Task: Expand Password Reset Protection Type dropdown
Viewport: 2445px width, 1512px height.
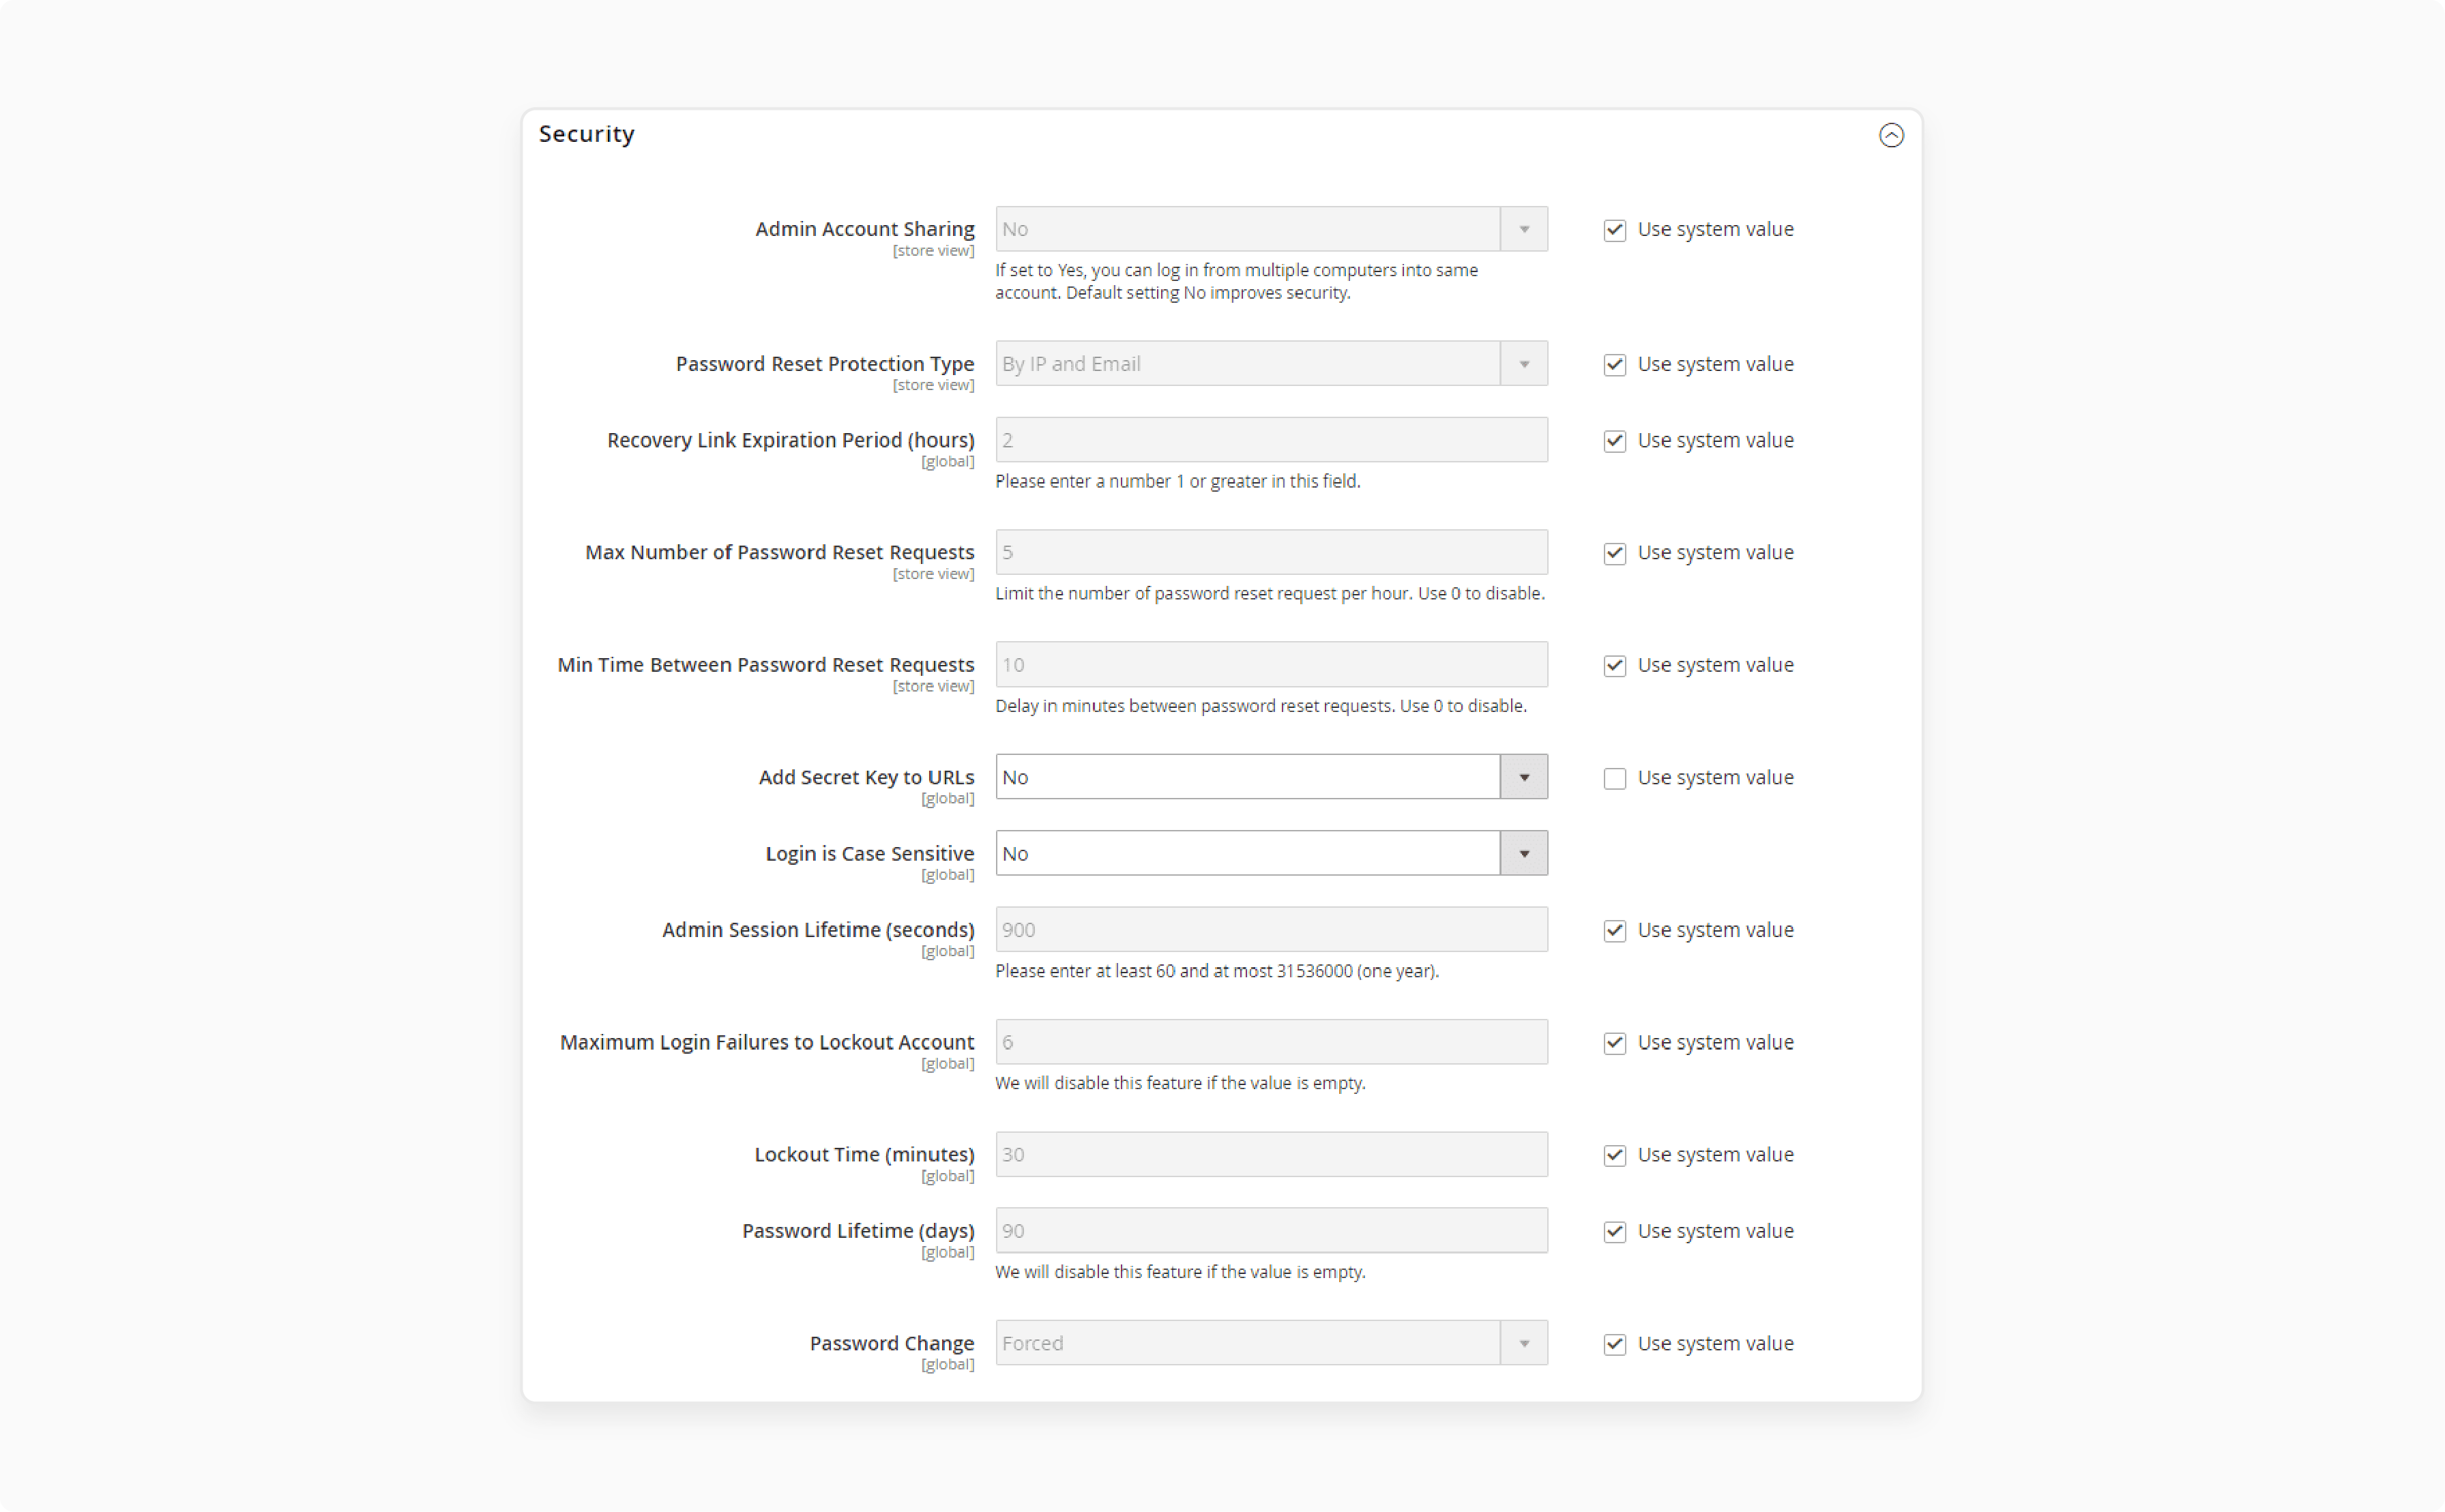Action: (1521, 363)
